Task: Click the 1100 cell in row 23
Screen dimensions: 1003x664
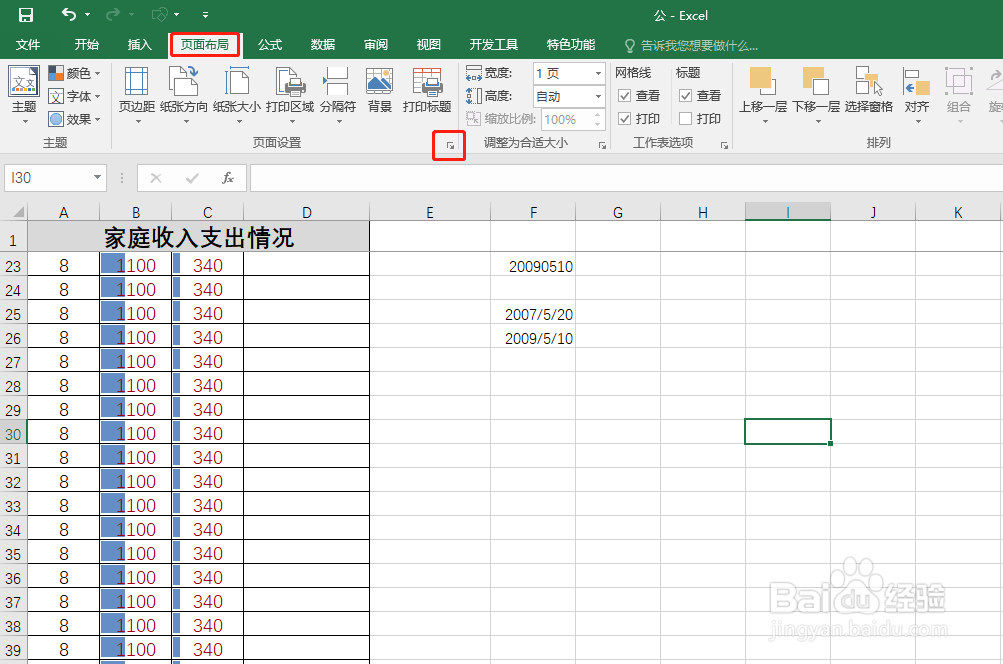Action: coord(136,265)
